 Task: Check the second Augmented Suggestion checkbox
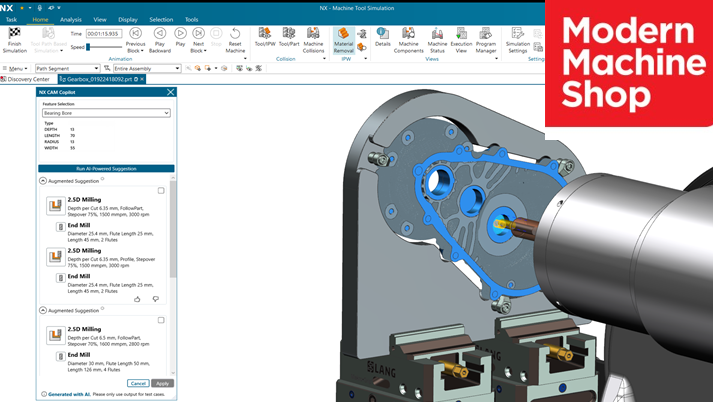pyautogui.click(x=161, y=320)
